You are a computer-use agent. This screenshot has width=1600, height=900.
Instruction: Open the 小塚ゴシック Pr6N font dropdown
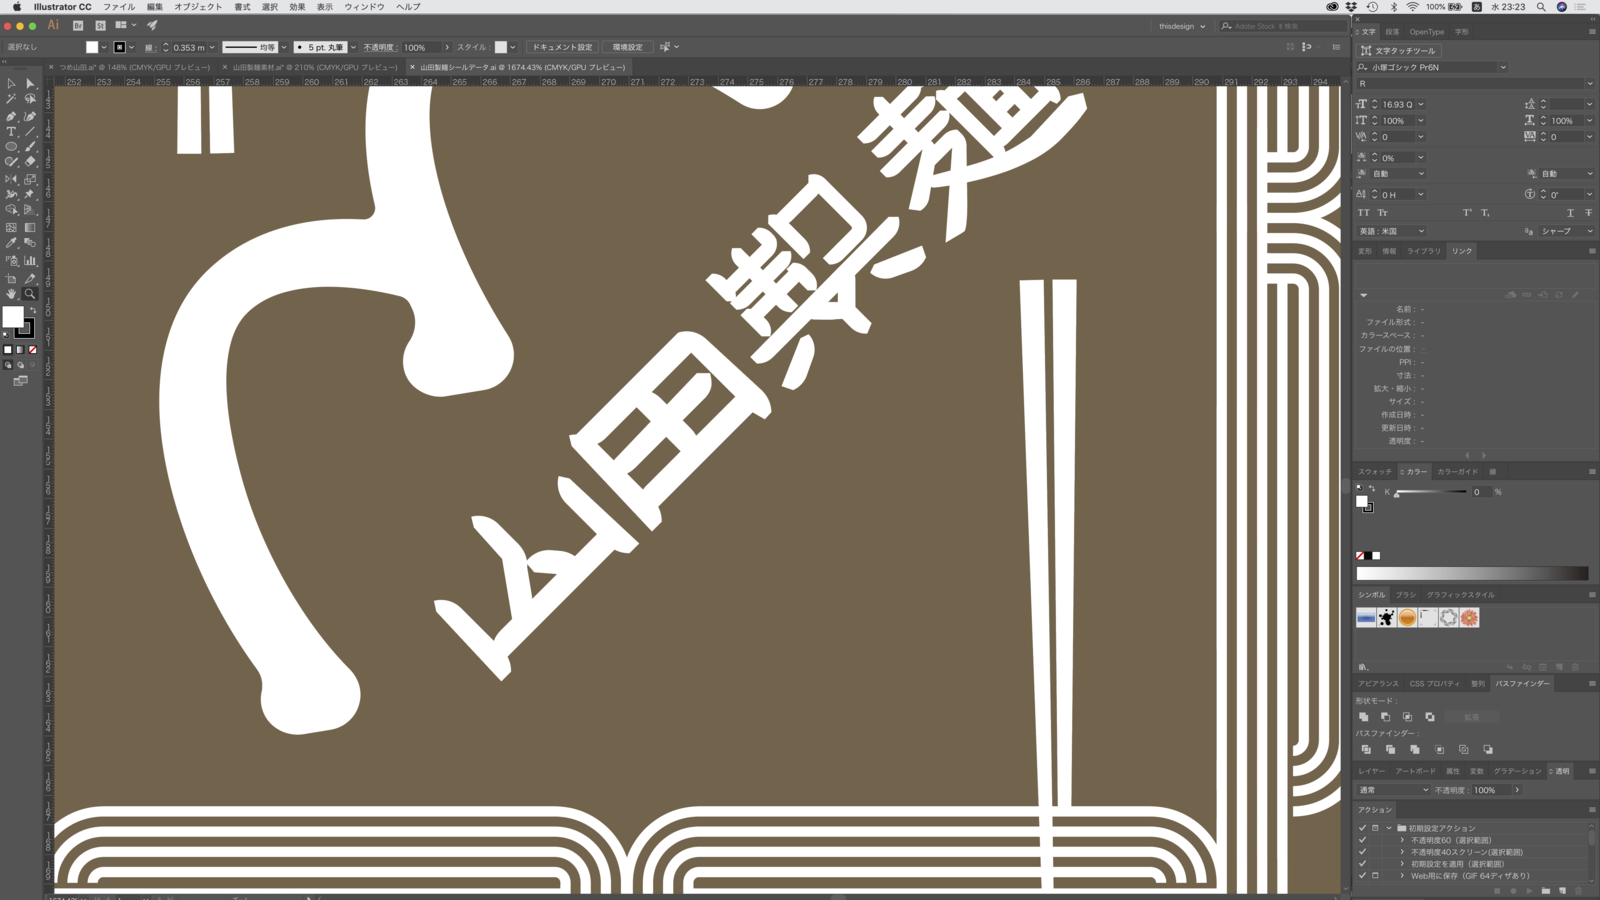click(1502, 67)
